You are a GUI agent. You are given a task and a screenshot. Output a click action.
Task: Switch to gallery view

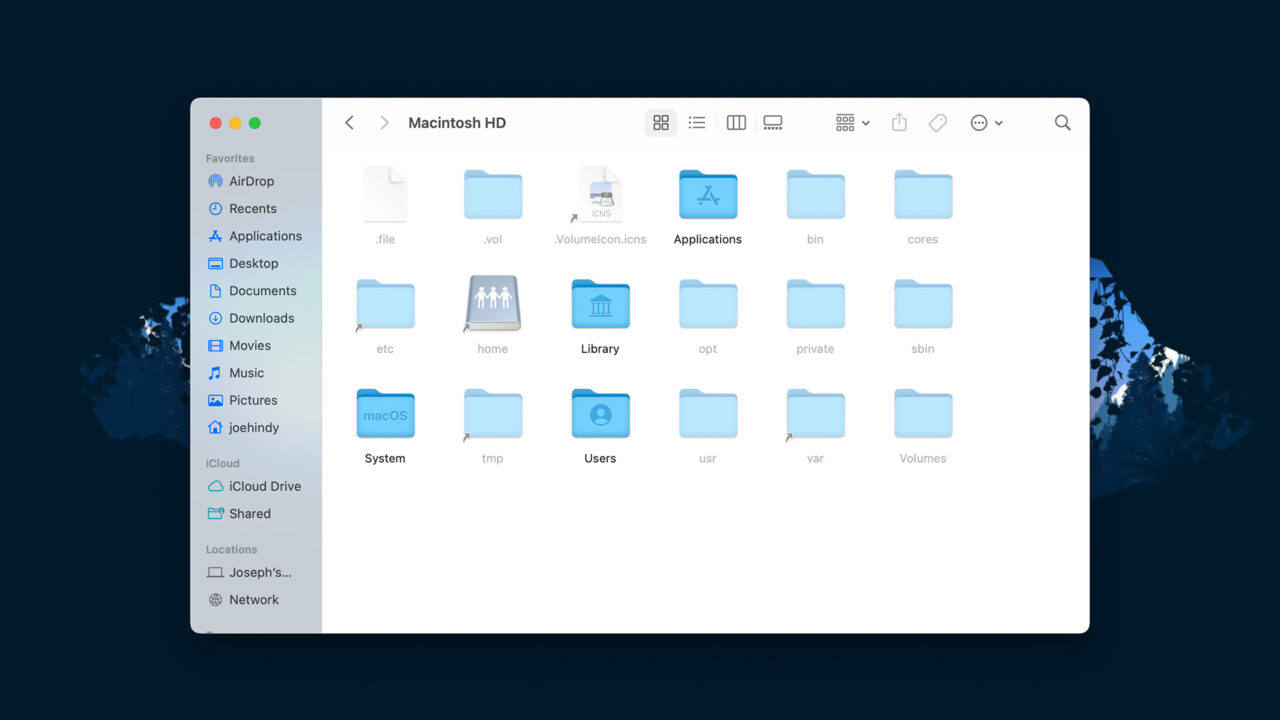coord(773,123)
